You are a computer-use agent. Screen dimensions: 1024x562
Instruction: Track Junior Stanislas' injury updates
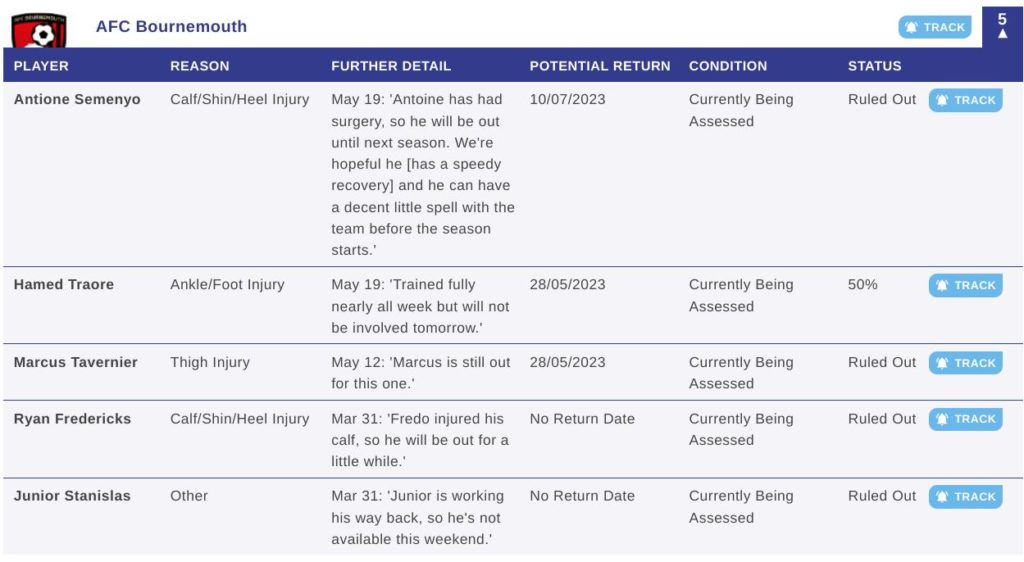(965, 496)
